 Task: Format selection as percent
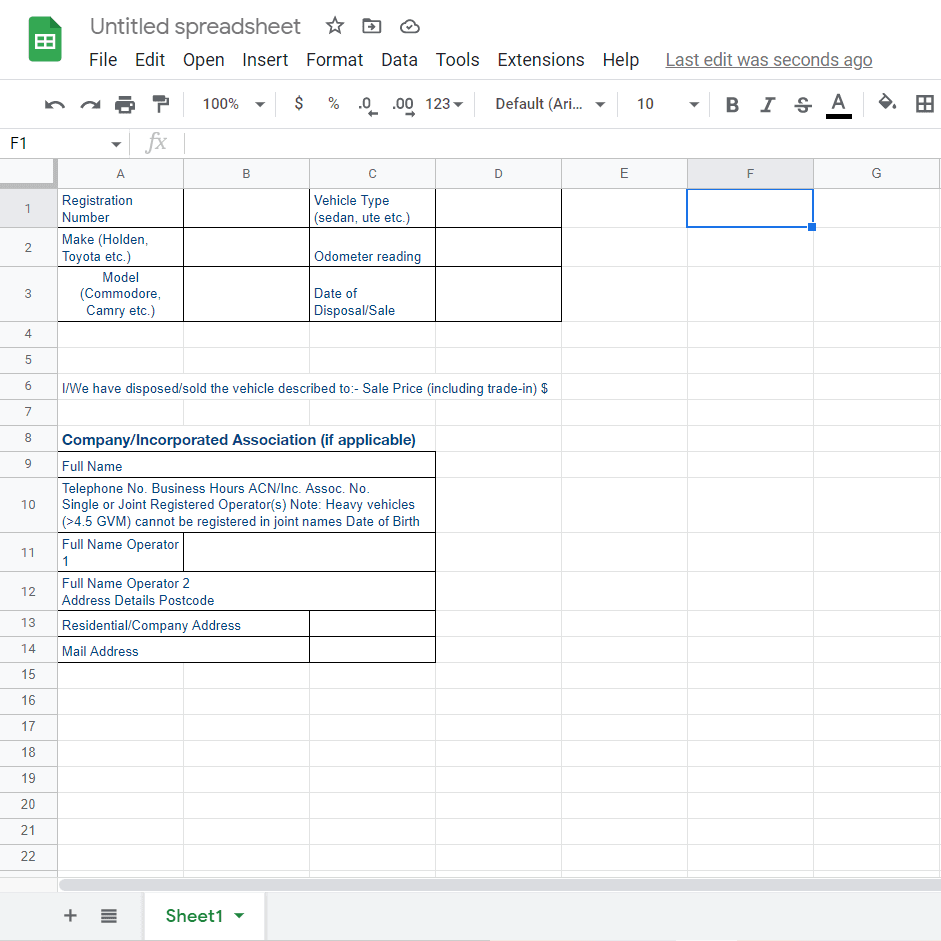click(x=334, y=104)
